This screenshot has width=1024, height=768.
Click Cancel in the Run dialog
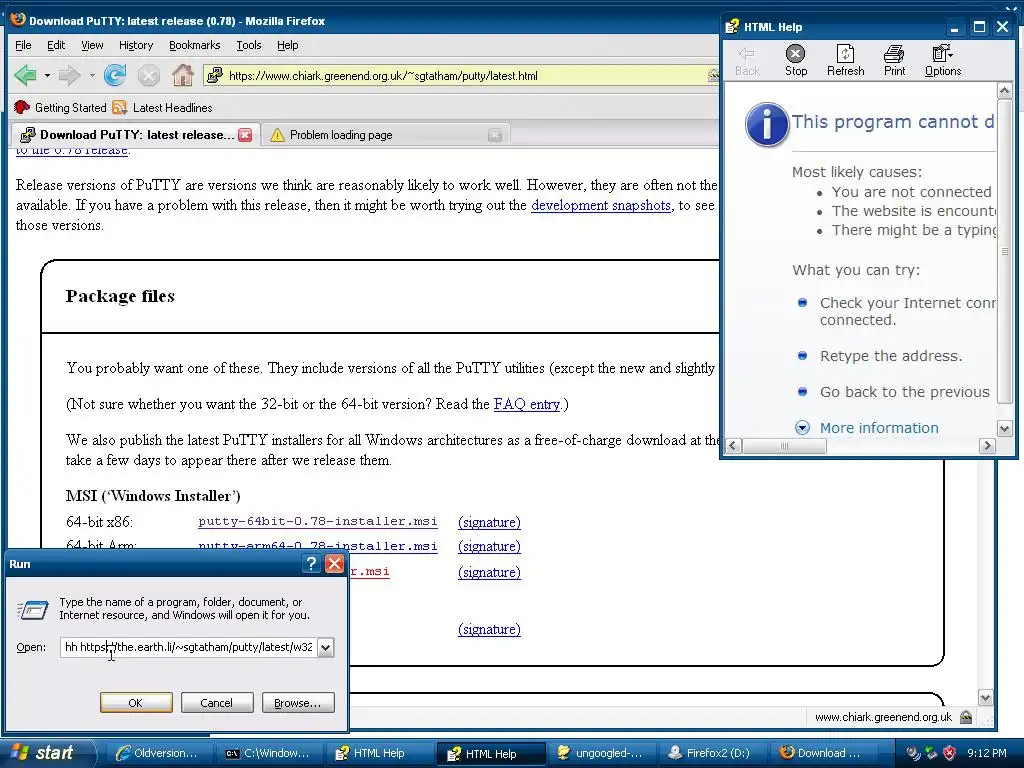(217, 703)
